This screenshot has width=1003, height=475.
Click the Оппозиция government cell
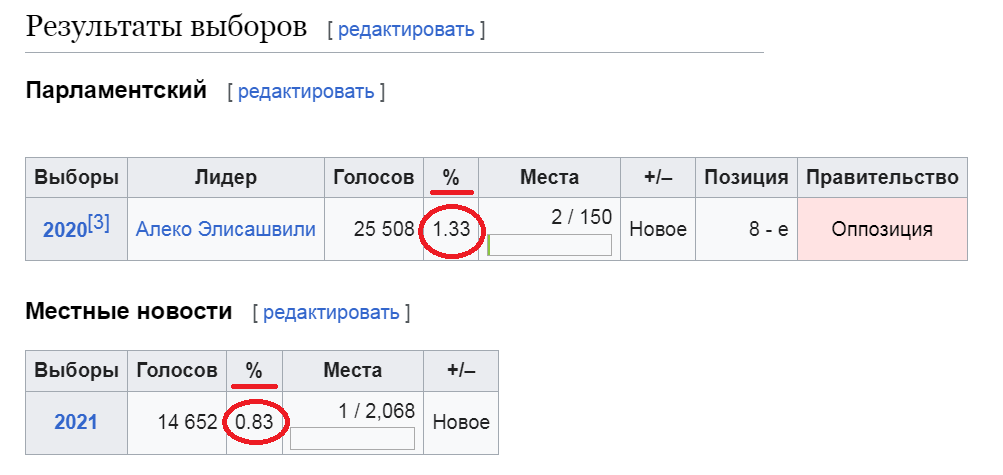[x=882, y=230]
